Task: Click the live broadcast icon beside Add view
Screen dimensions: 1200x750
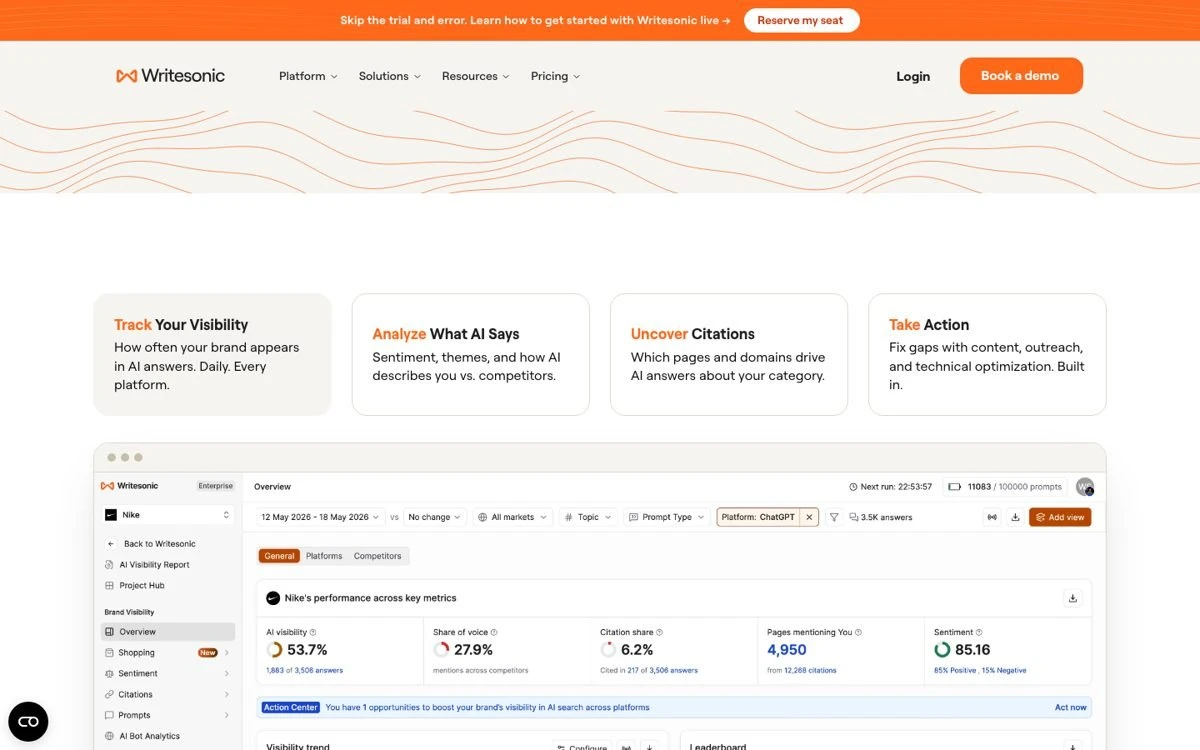Action: [x=992, y=517]
